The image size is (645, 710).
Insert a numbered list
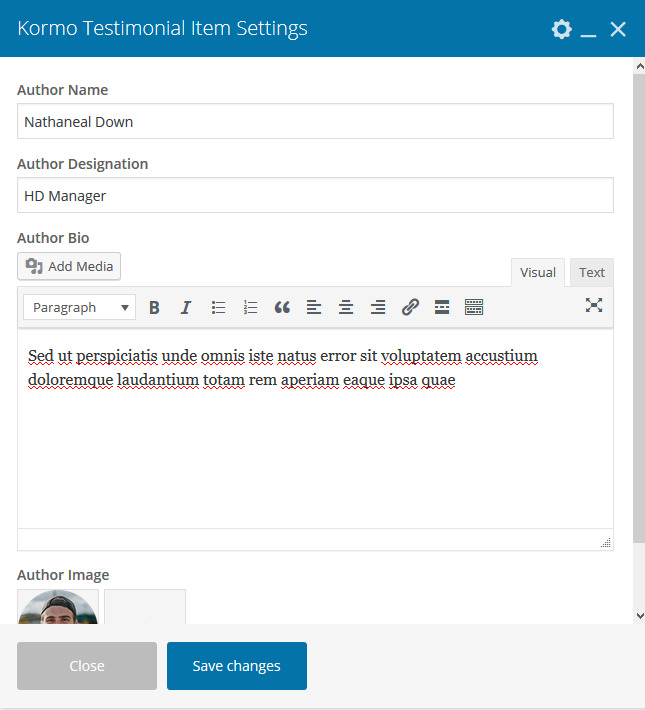250,308
